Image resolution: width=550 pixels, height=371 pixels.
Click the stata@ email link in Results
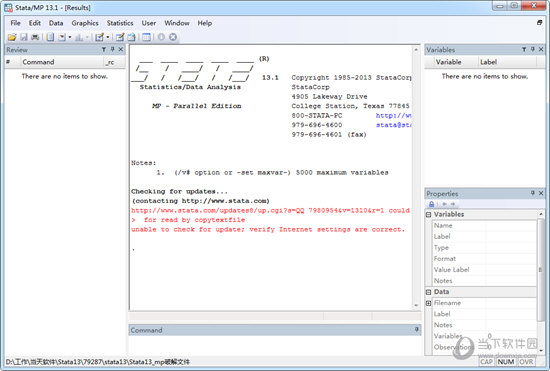[x=393, y=125]
